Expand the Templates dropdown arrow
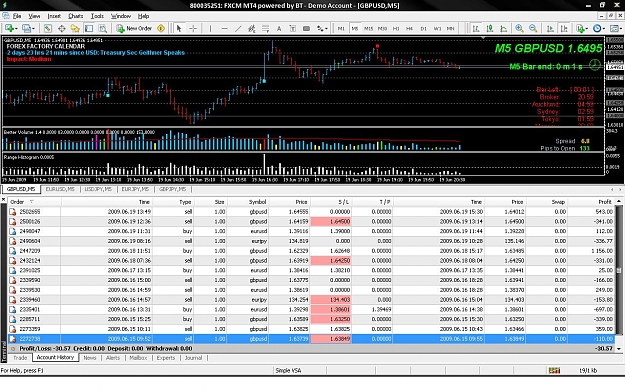Viewport: 625px width, 391px height. (621, 29)
